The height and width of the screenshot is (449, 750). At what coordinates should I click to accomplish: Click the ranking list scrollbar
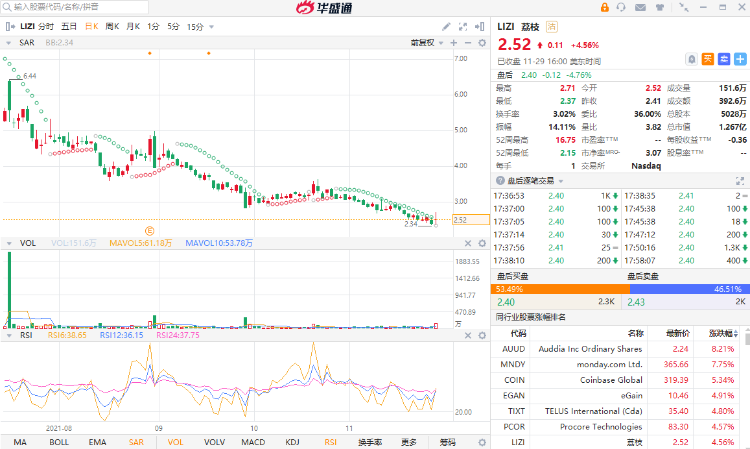[x=747, y=338]
